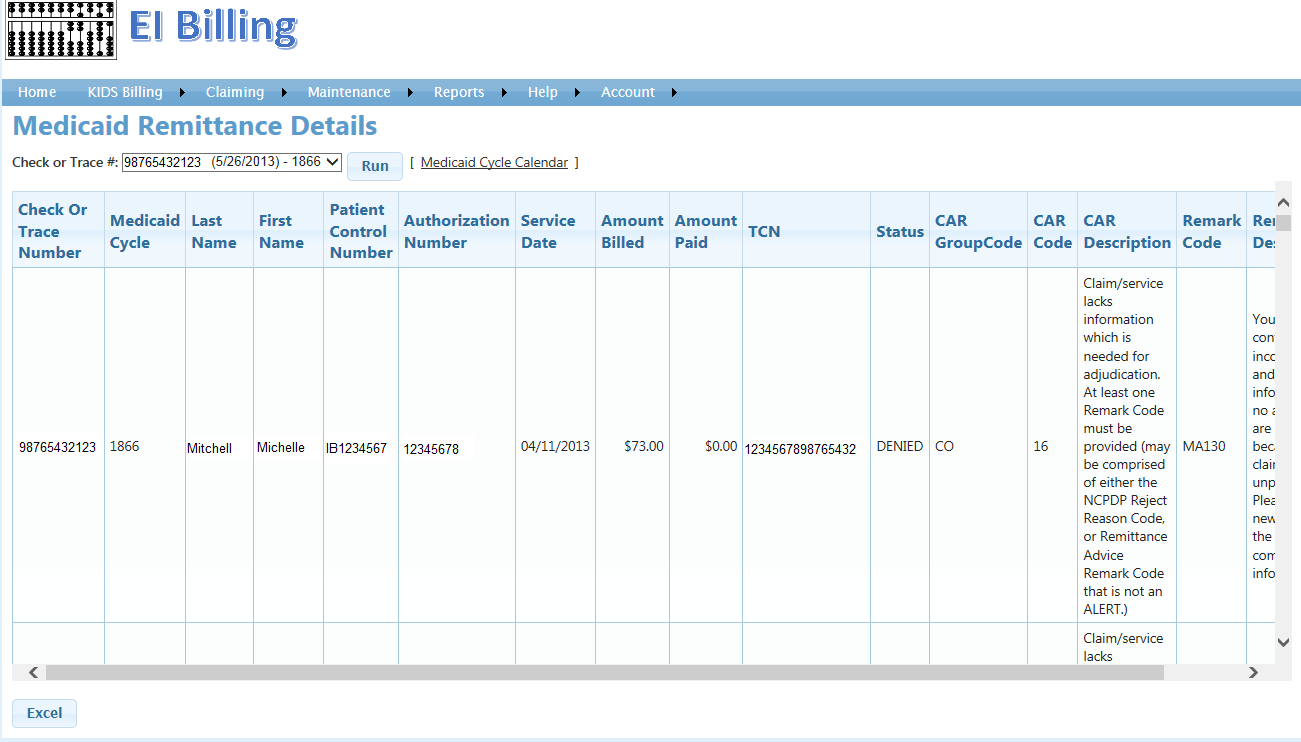The height and width of the screenshot is (742, 1301).
Task: Click the CAR Description column header
Action: click(x=1126, y=231)
